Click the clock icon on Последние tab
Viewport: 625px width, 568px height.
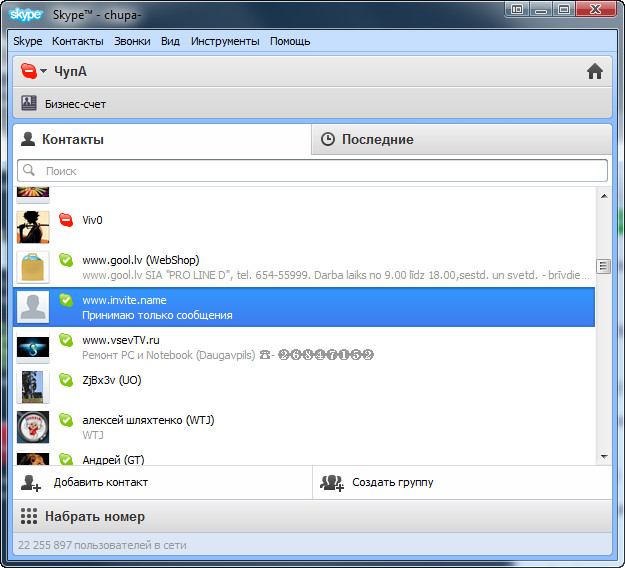click(328, 139)
